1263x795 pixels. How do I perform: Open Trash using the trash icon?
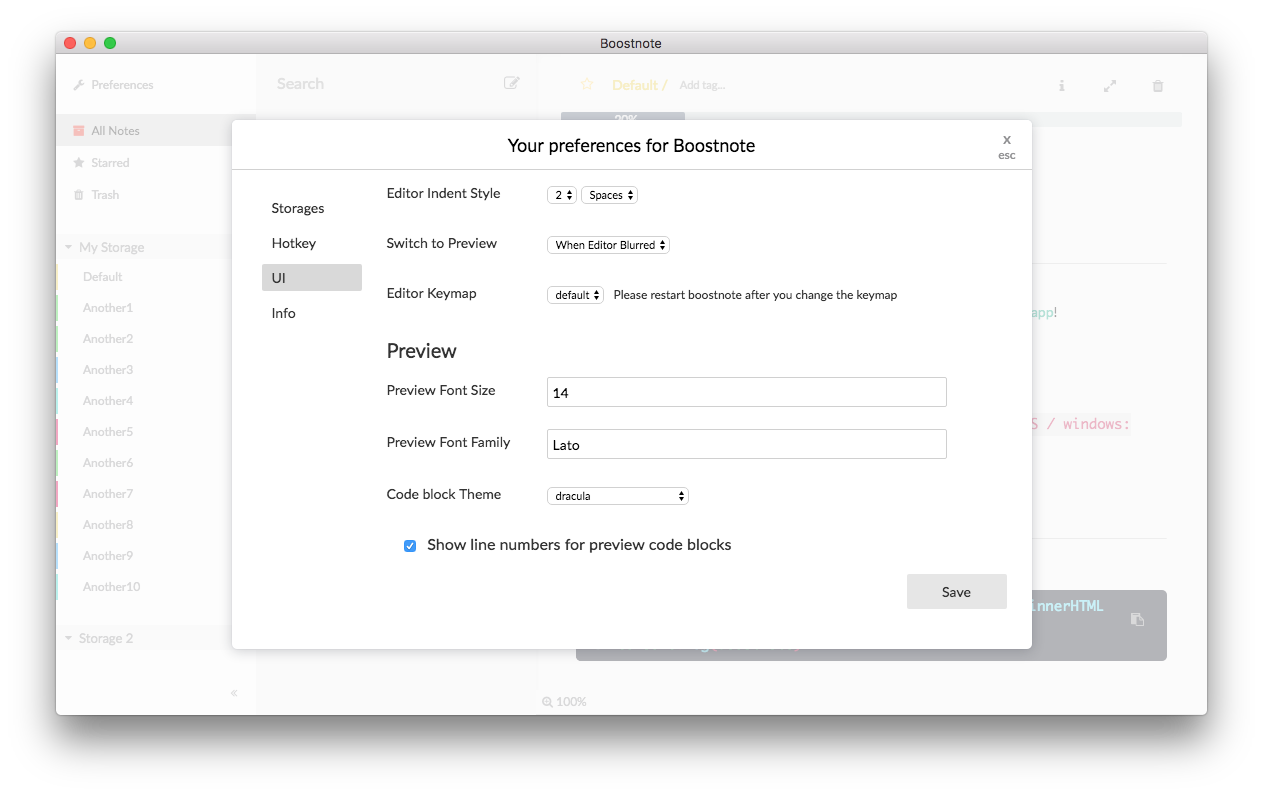(77, 194)
